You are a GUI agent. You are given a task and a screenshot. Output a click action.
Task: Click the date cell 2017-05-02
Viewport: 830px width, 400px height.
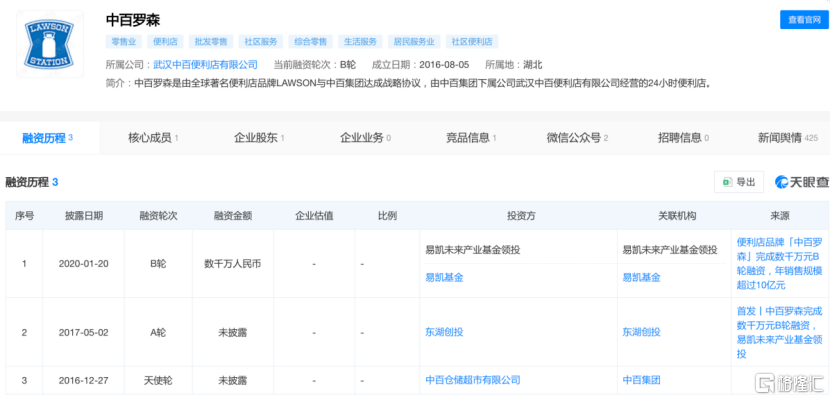(x=84, y=332)
